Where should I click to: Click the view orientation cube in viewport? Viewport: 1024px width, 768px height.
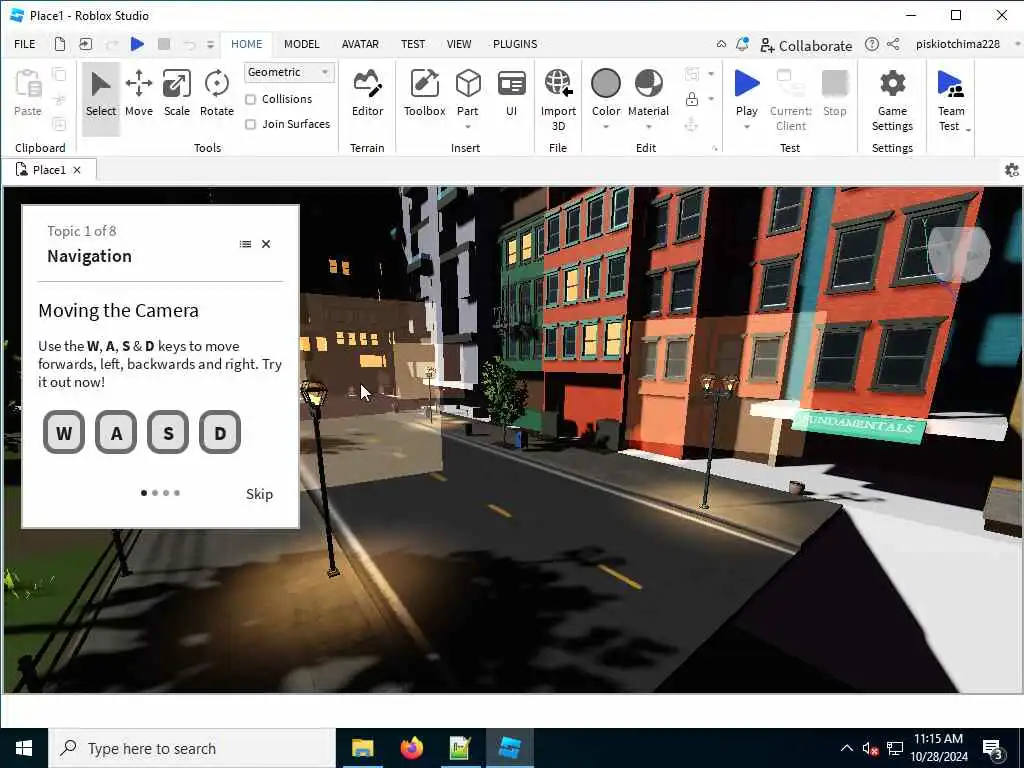[959, 253]
